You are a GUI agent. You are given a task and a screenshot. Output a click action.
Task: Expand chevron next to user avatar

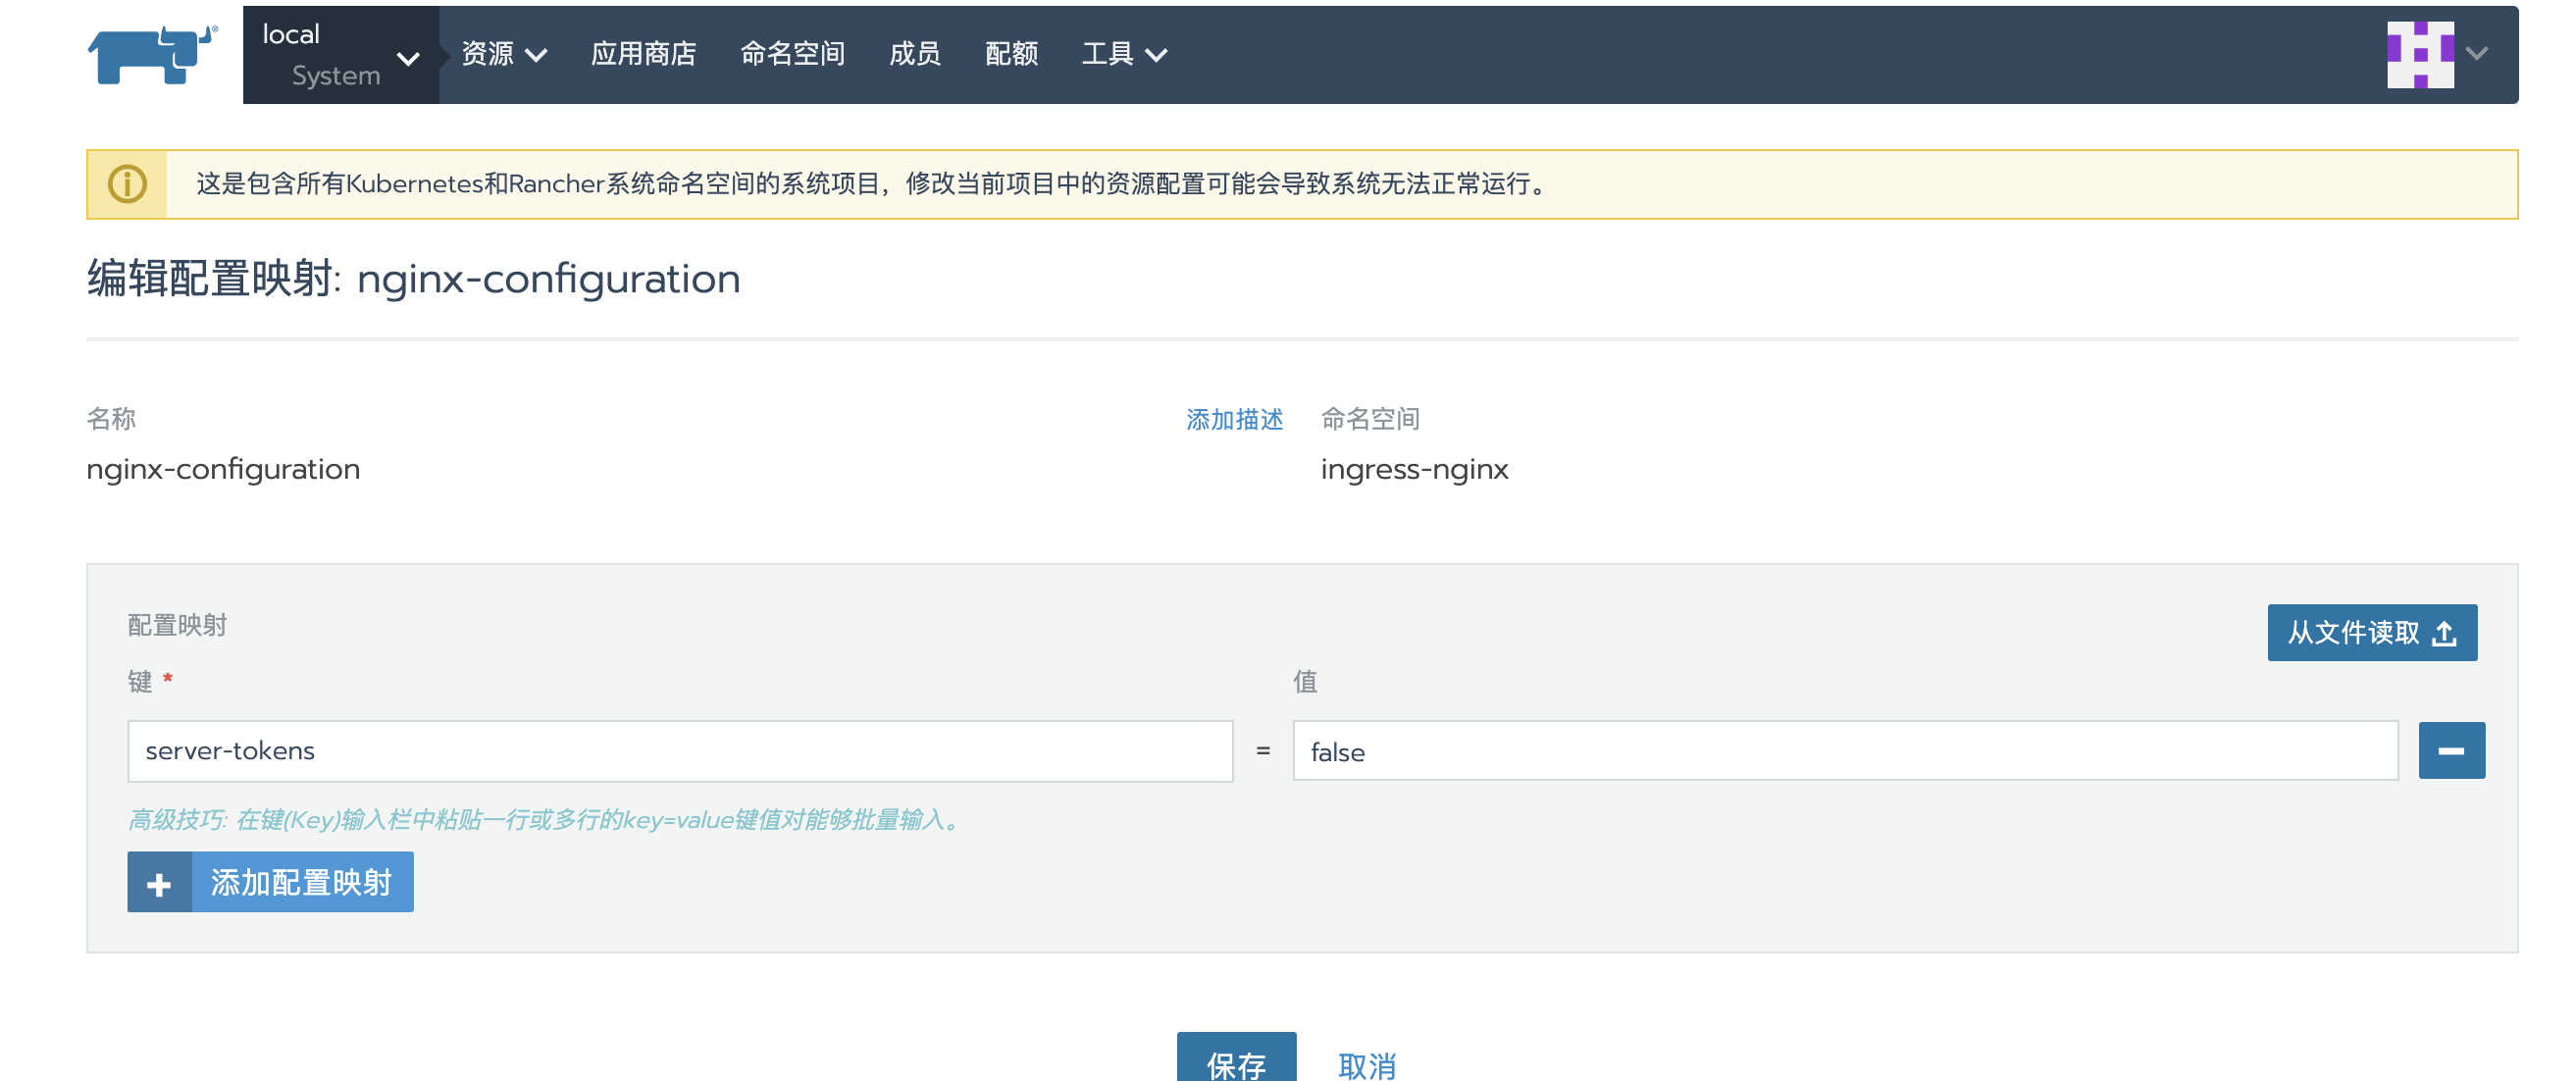(x=2476, y=54)
